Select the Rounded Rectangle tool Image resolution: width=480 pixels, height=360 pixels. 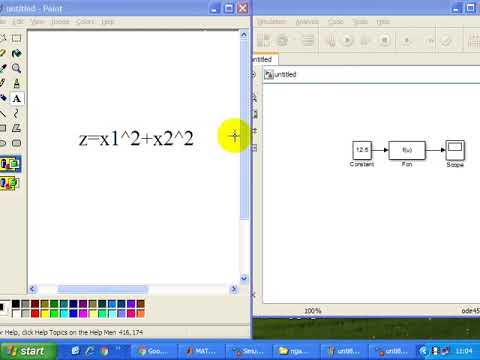16,143
